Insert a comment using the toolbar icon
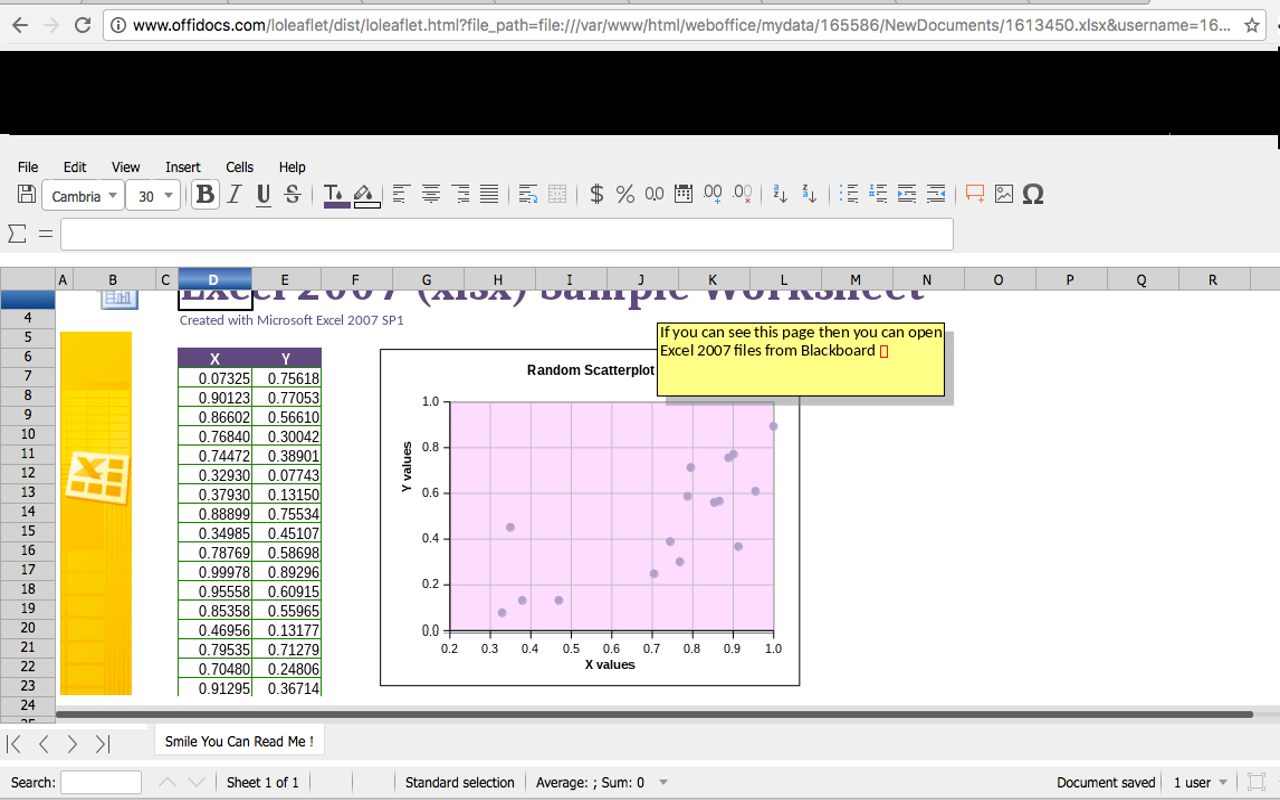Image resolution: width=1280 pixels, height=800 pixels. tap(974, 195)
